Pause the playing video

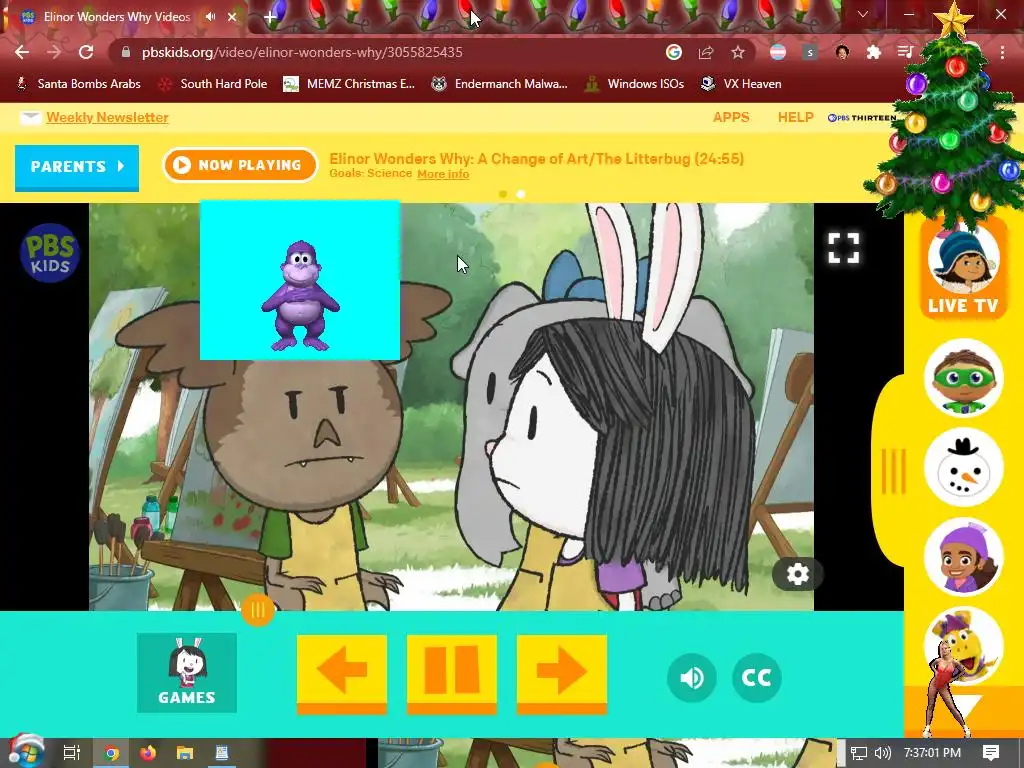pyautogui.click(x=452, y=673)
